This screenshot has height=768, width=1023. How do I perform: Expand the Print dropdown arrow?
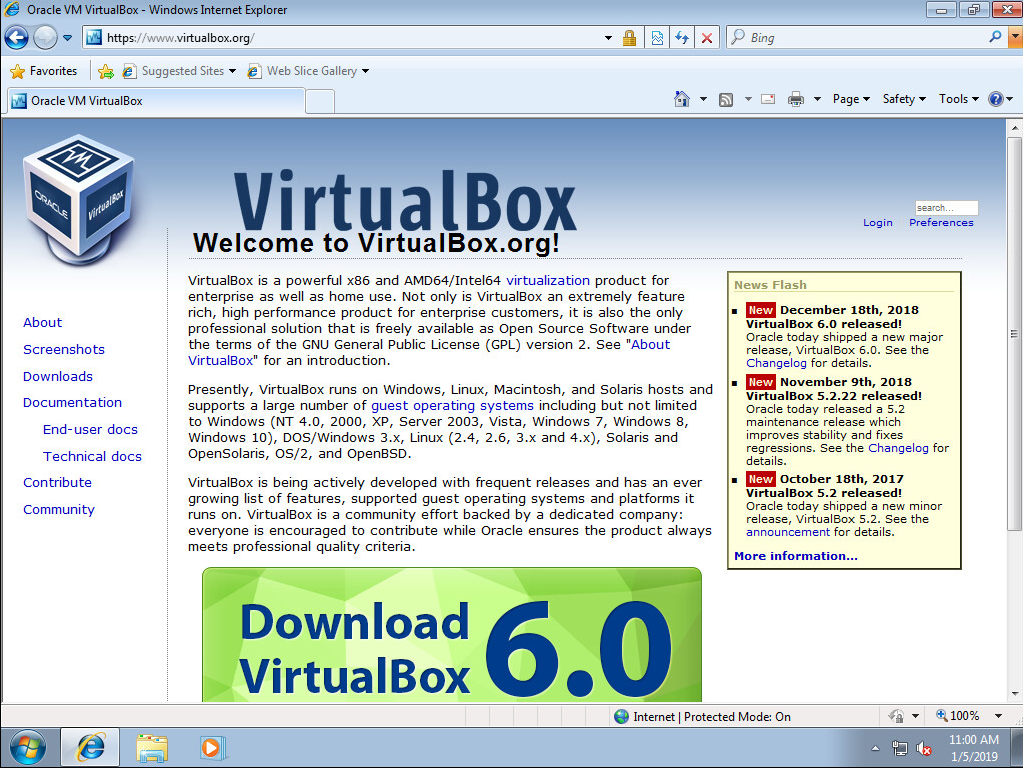point(817,99)
